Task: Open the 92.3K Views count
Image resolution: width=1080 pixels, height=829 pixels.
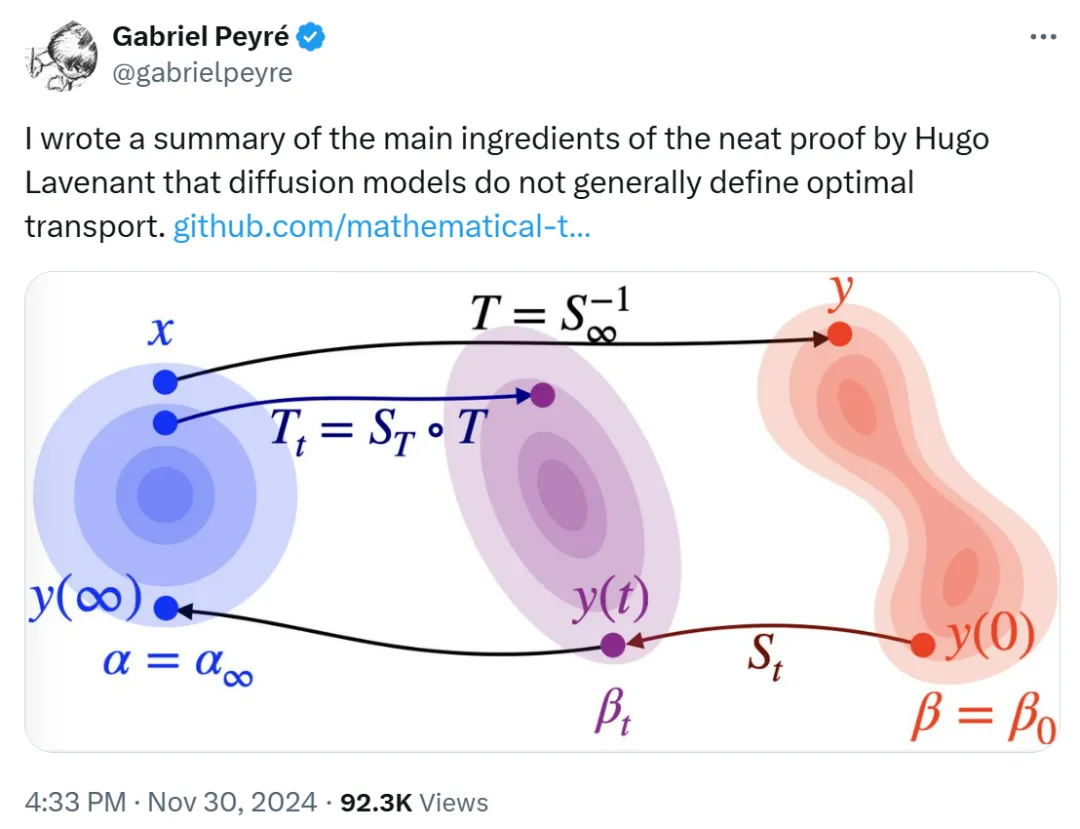Action: (414, 802)
